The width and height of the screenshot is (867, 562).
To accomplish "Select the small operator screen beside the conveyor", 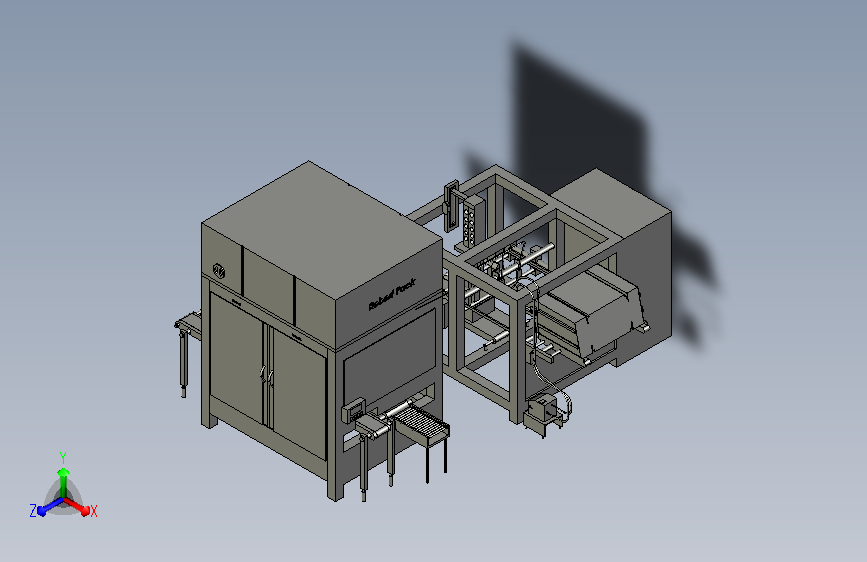I will coord(354,412).
